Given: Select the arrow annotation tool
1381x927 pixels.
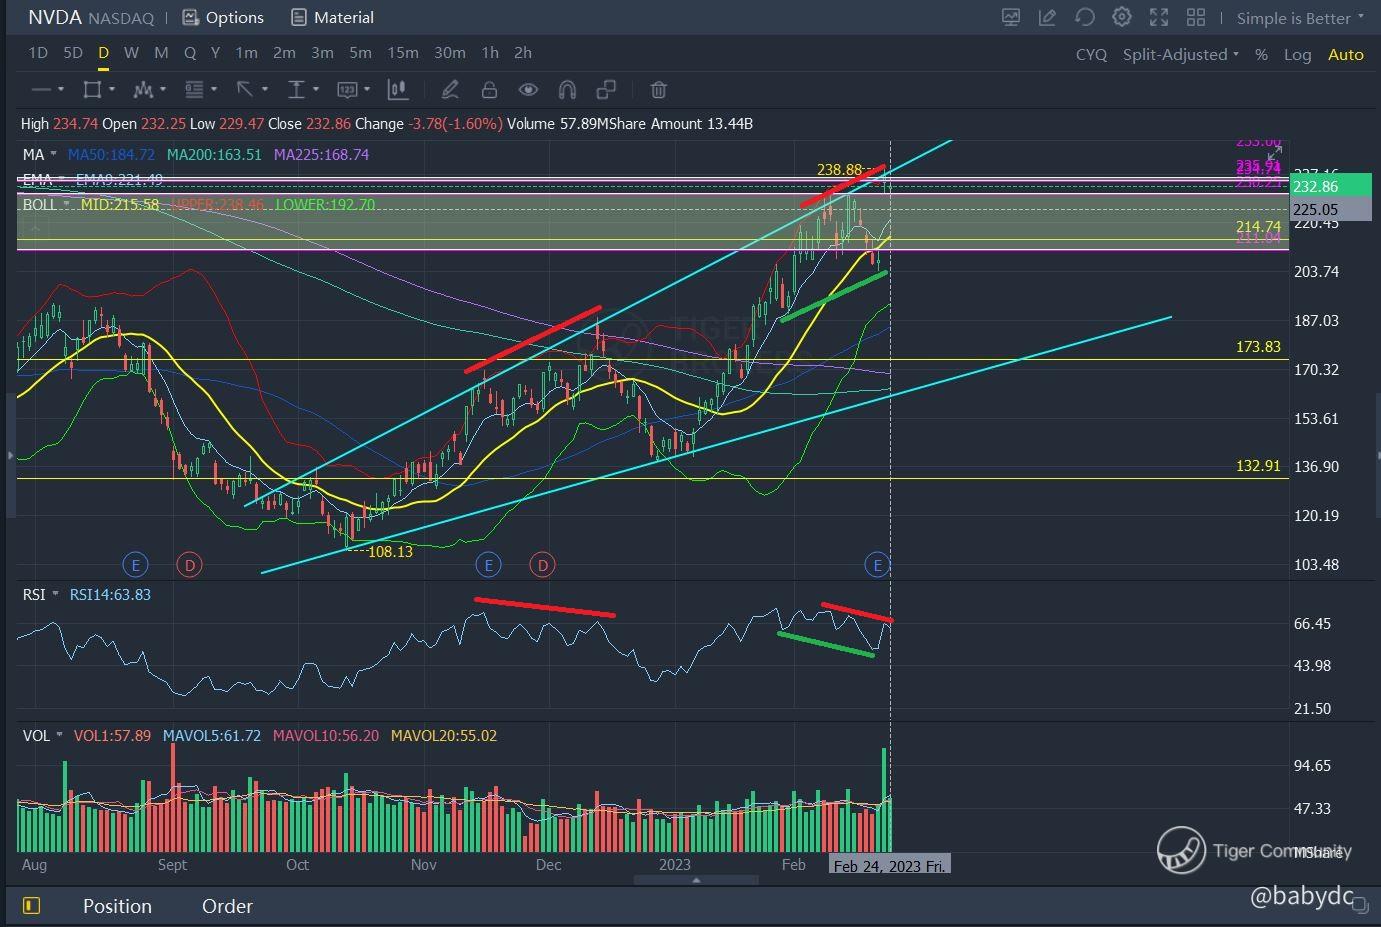Looking at the screenshot, I should click(x=245, y=90).
